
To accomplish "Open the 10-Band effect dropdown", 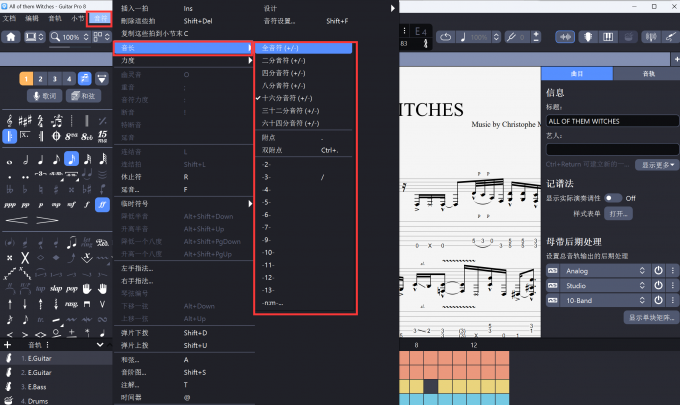I will point(605,300).
